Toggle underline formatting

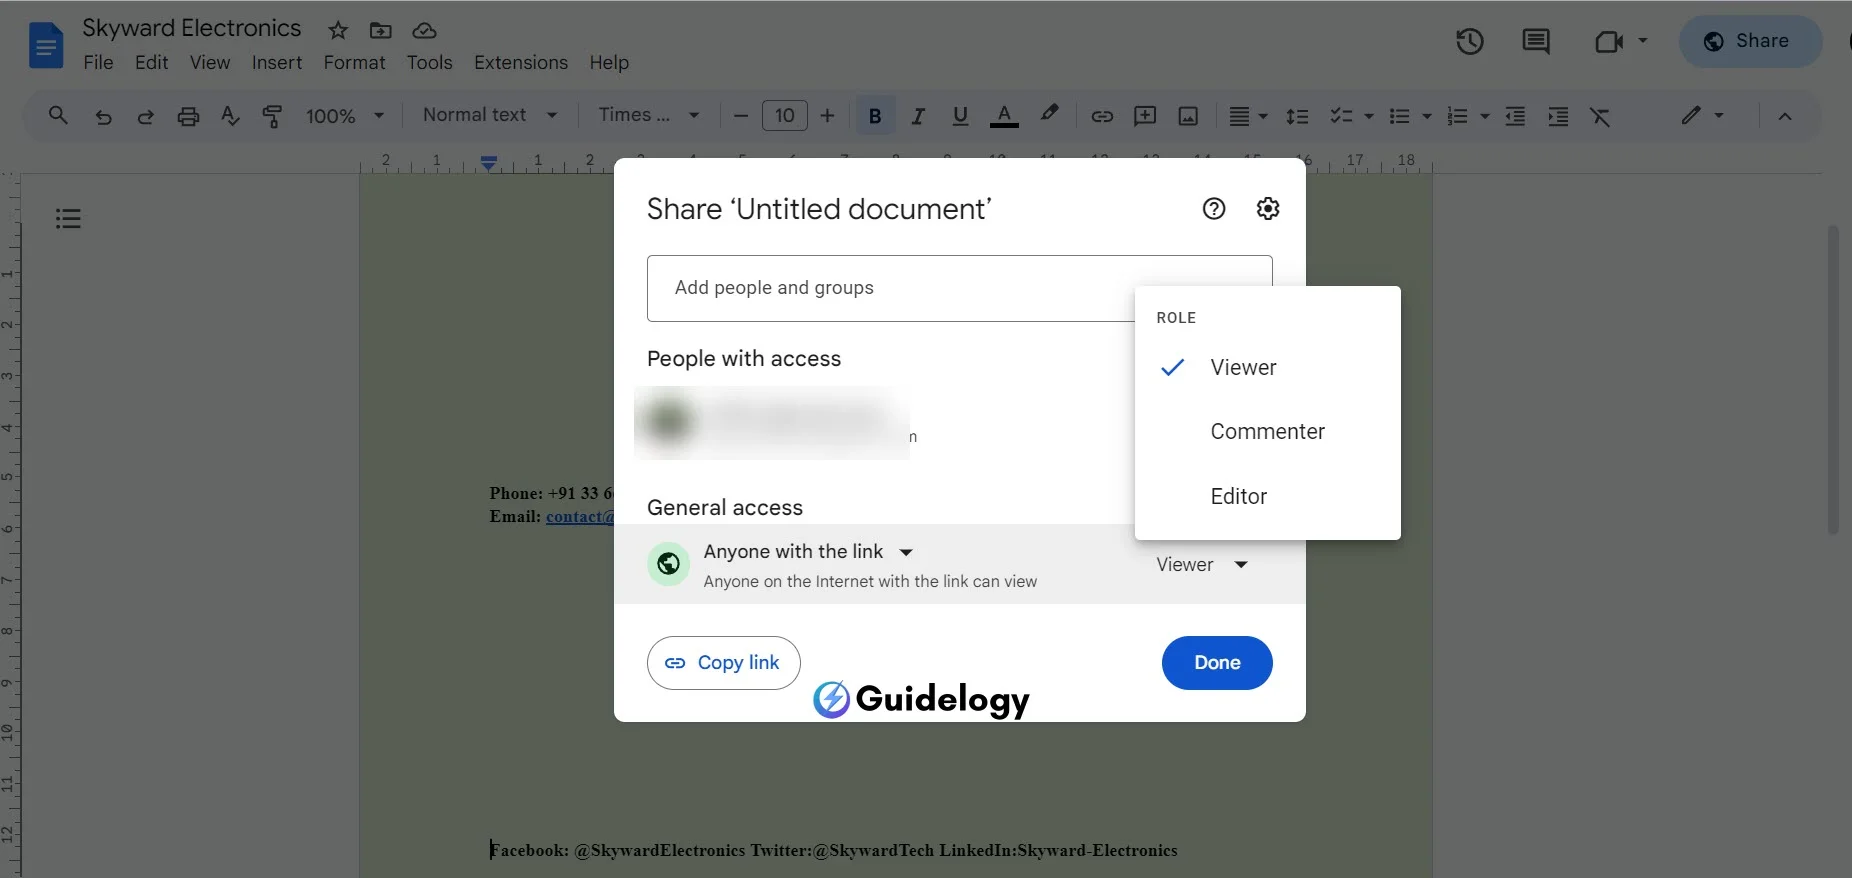click(960, 116)
